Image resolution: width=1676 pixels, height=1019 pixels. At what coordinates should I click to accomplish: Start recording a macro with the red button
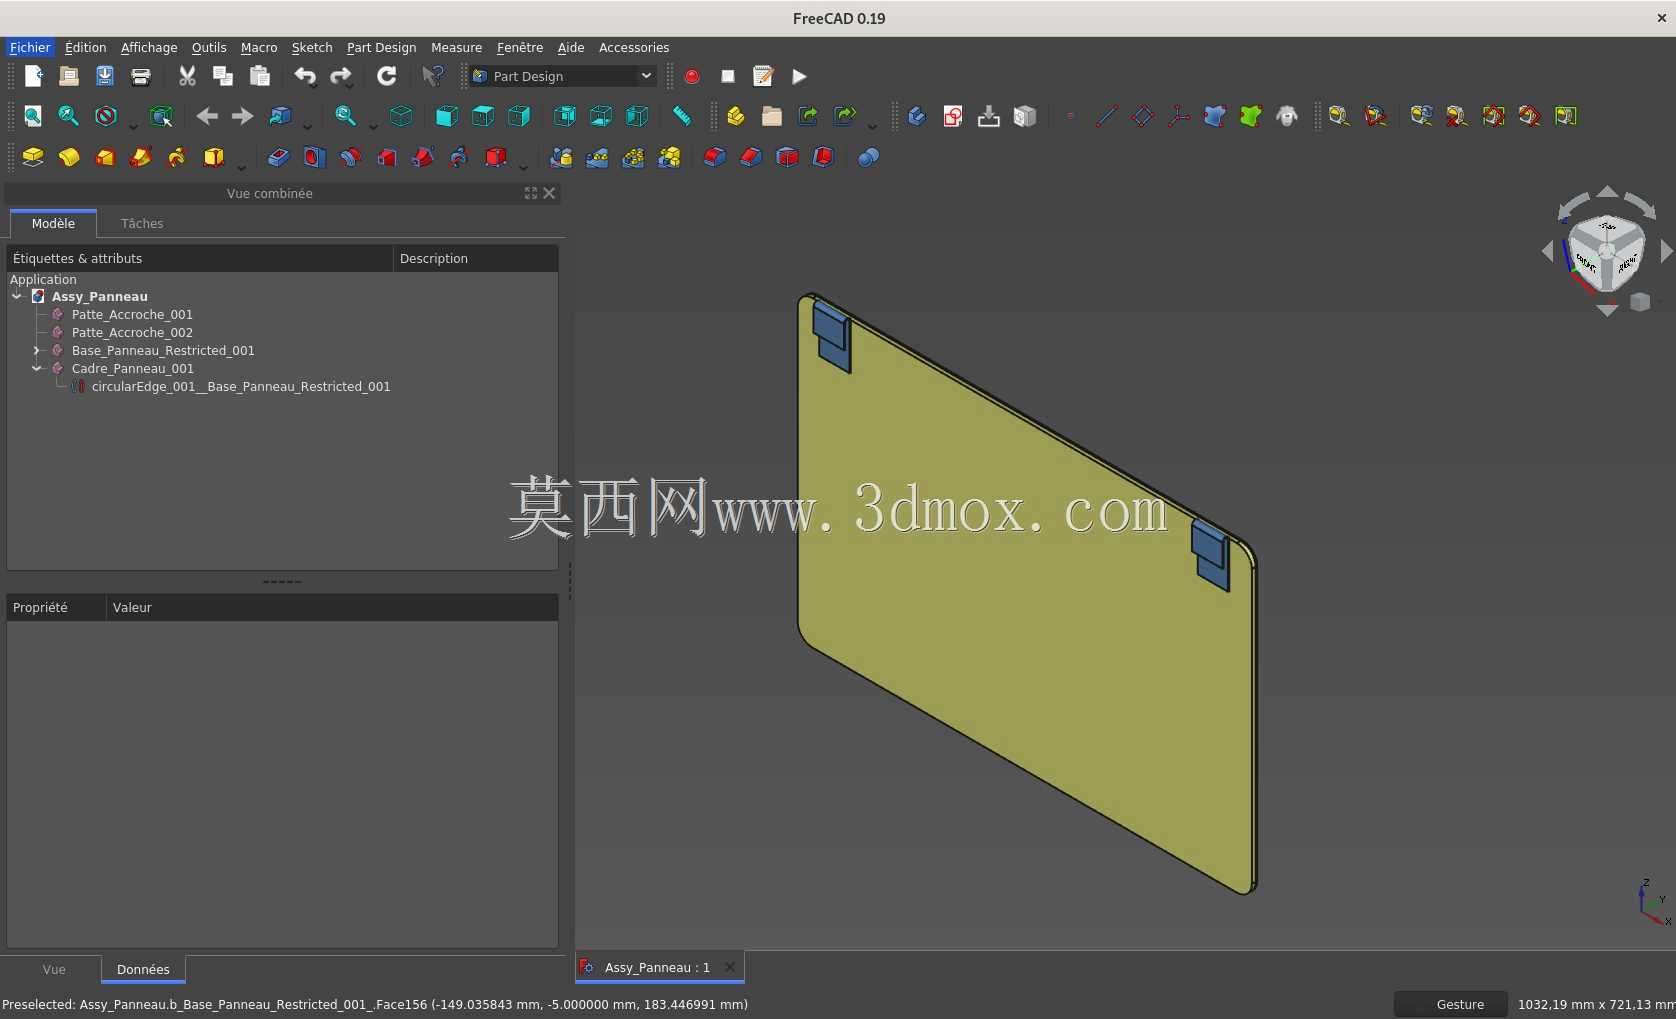click(x=692, y=76)
